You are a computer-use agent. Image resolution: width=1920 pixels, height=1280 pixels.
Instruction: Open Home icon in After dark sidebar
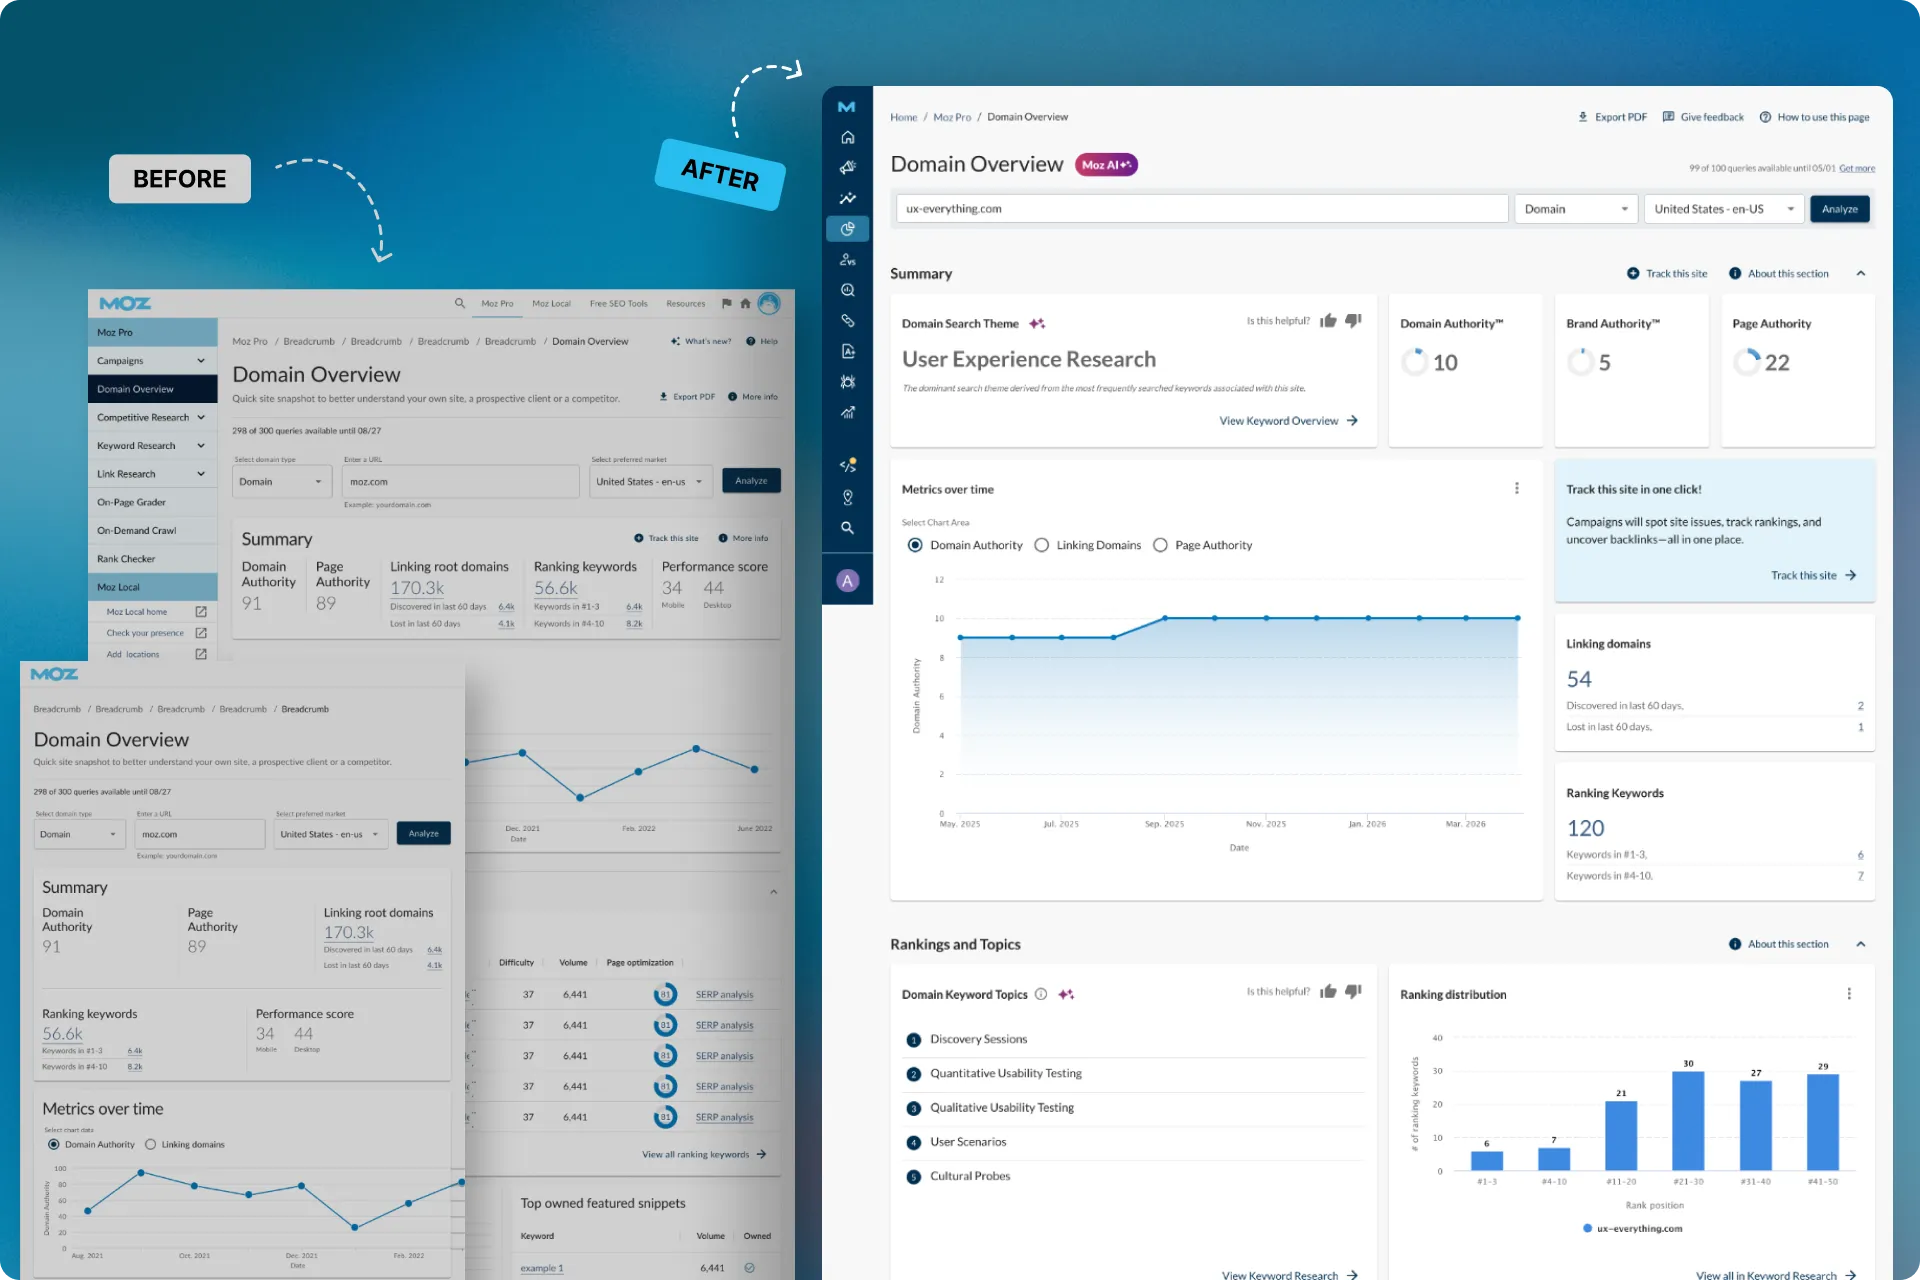pos(847,137)
